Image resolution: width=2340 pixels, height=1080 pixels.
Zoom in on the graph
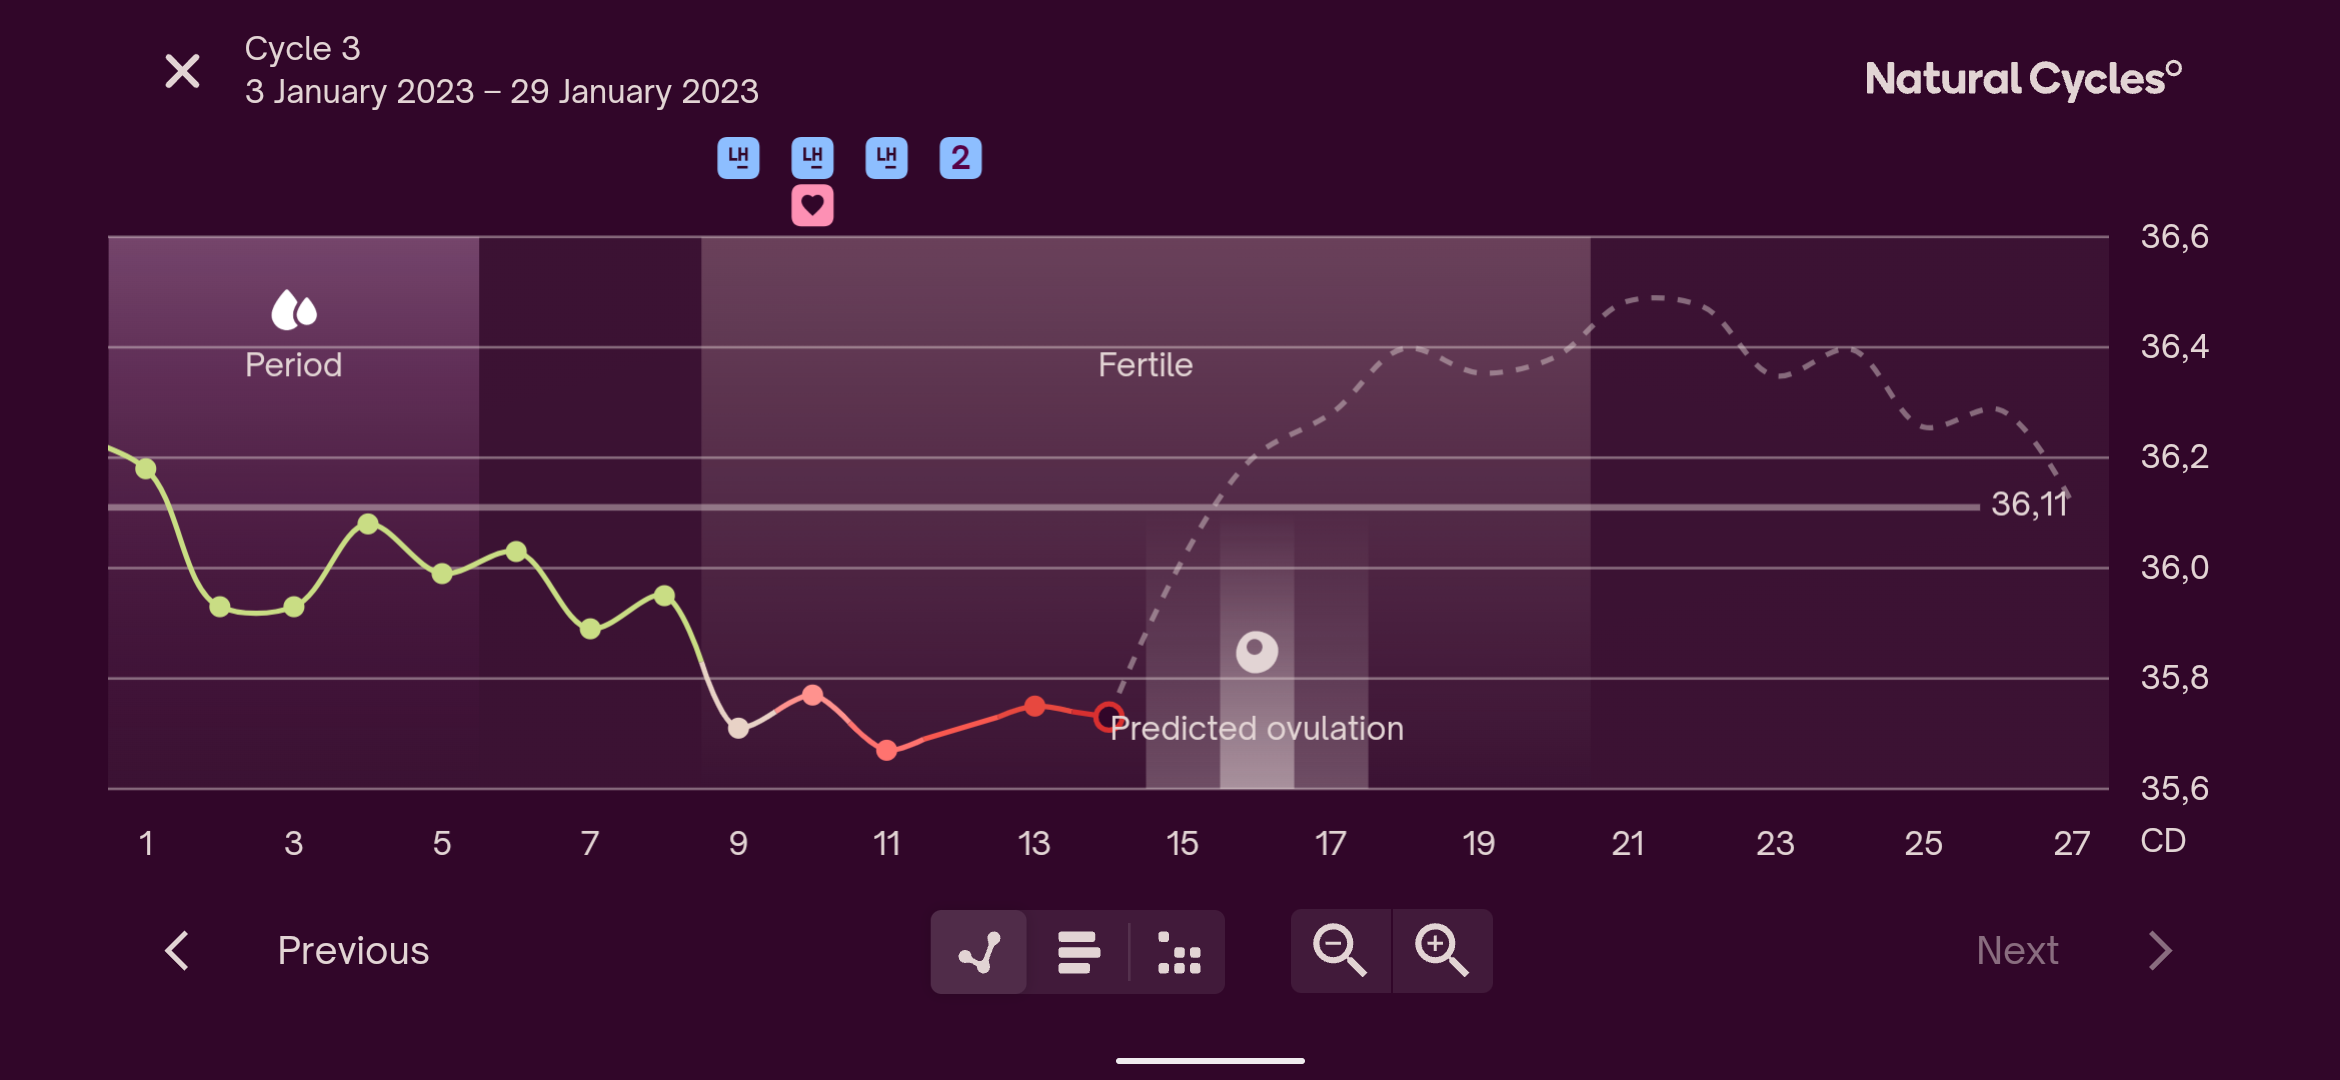click(1441, 951)
